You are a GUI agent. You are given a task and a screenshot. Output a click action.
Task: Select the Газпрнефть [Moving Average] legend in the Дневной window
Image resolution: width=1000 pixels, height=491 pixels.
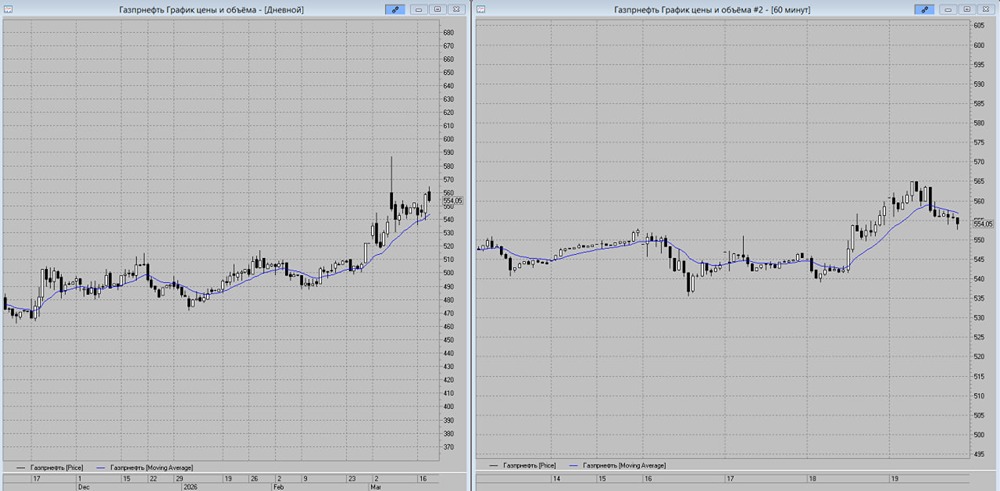[145, 467]
